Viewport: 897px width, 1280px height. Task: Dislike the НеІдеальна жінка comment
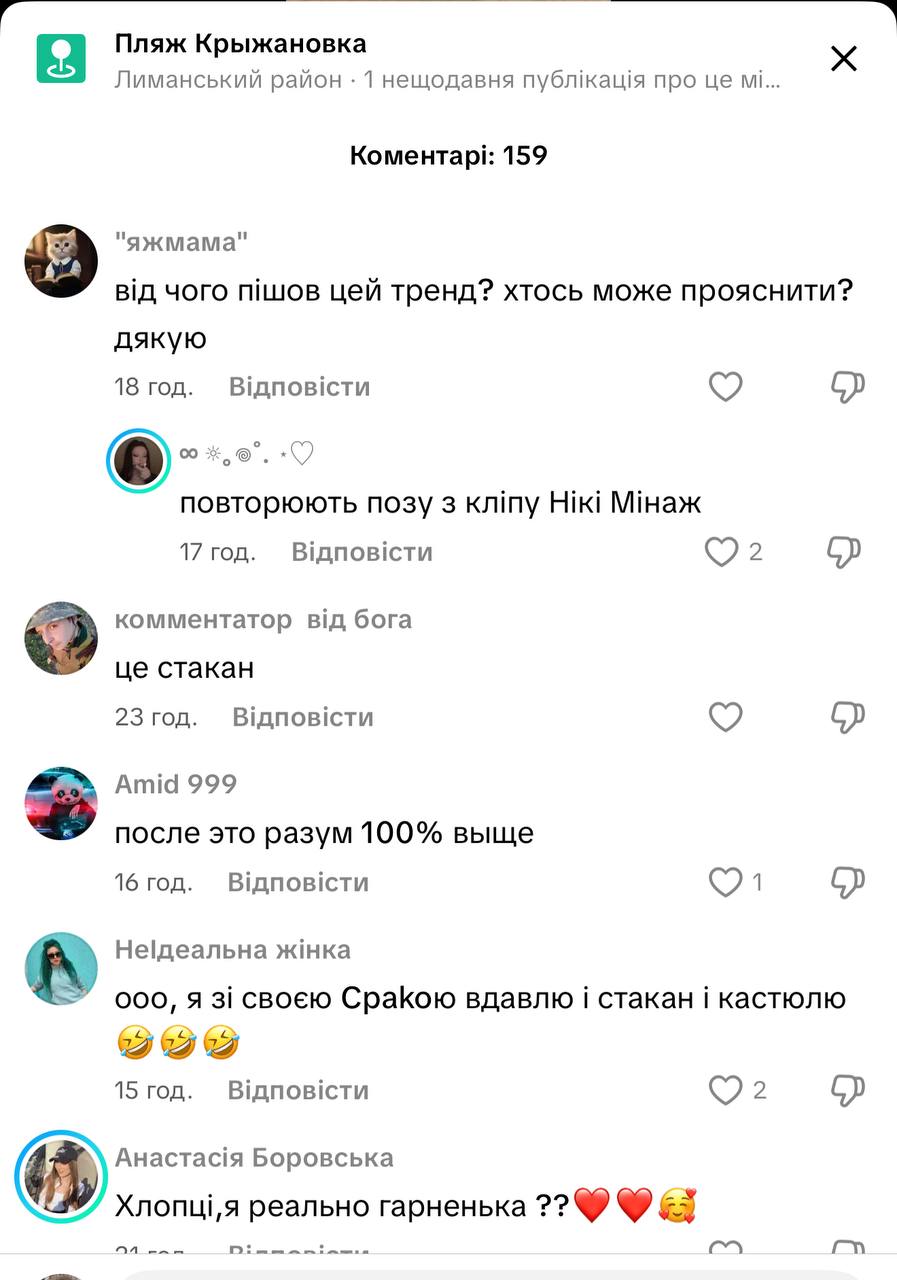pos(849,1090)
